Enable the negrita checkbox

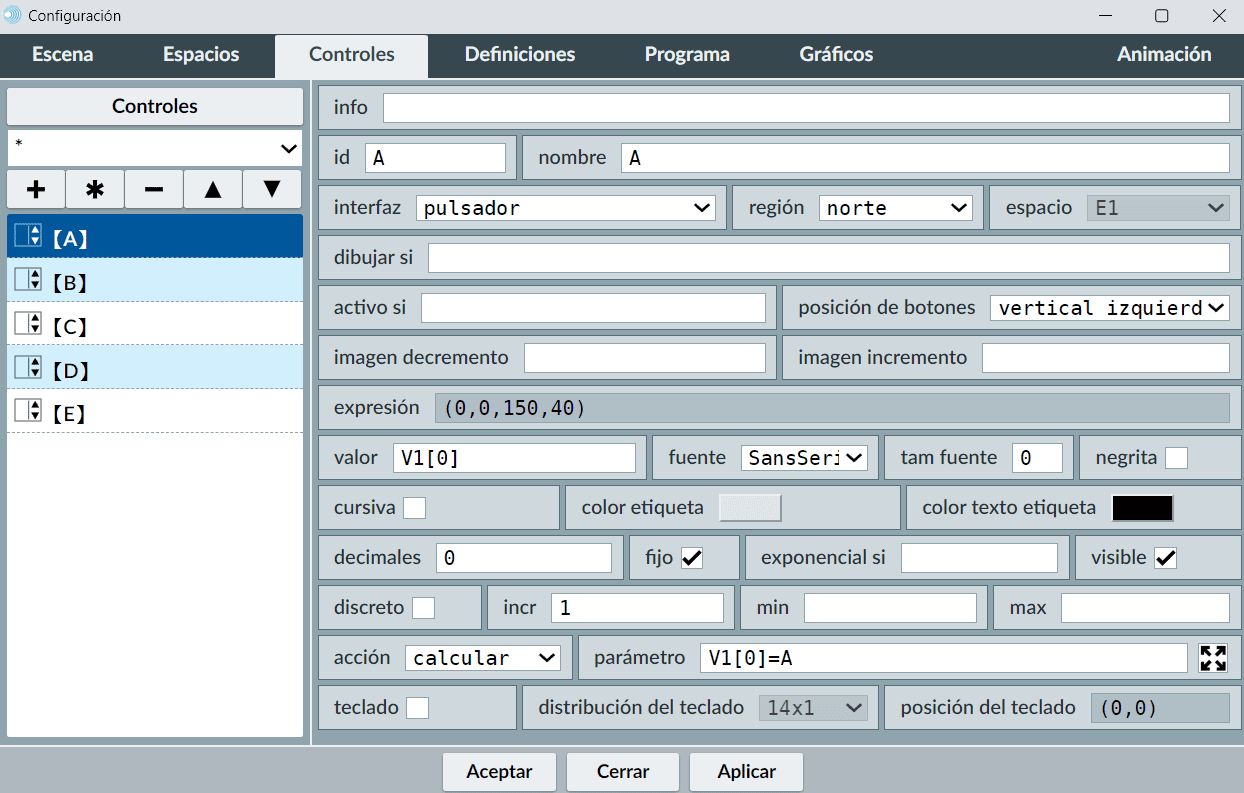1177,458
